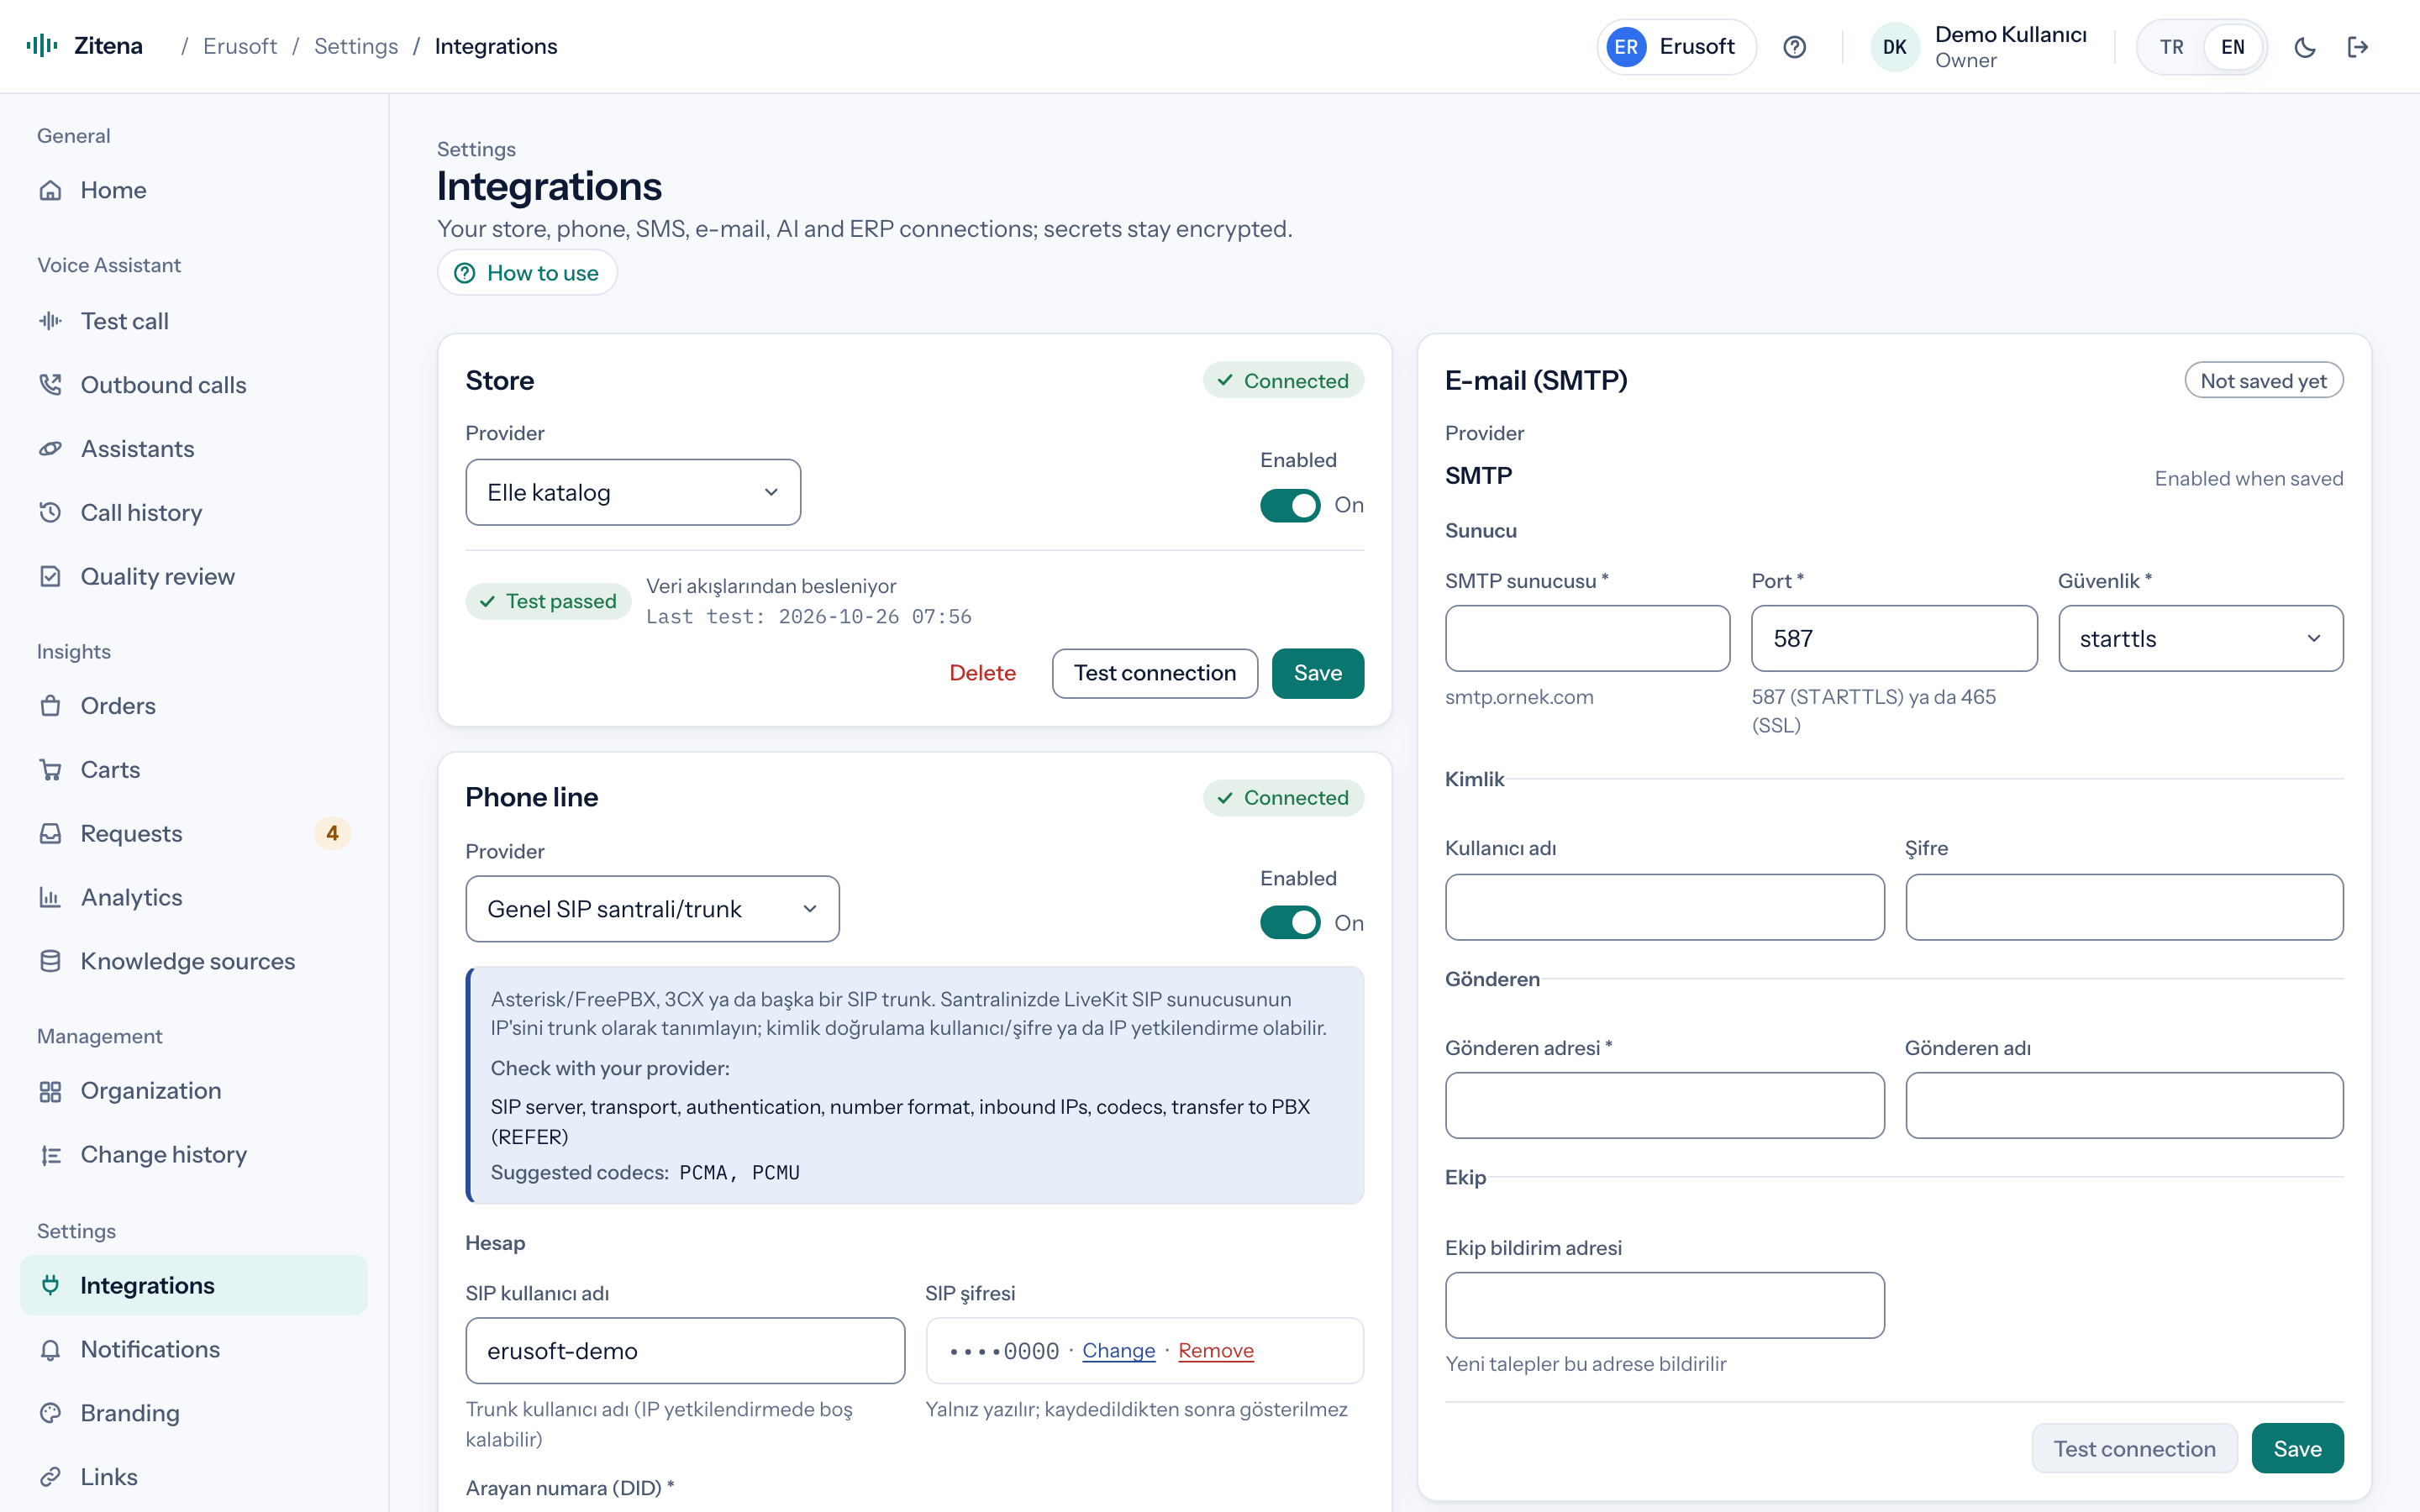Viewport: 2420px width, 1512px height.
Task: Toggle the Store Enabled switch
Action: point(1290,506)
